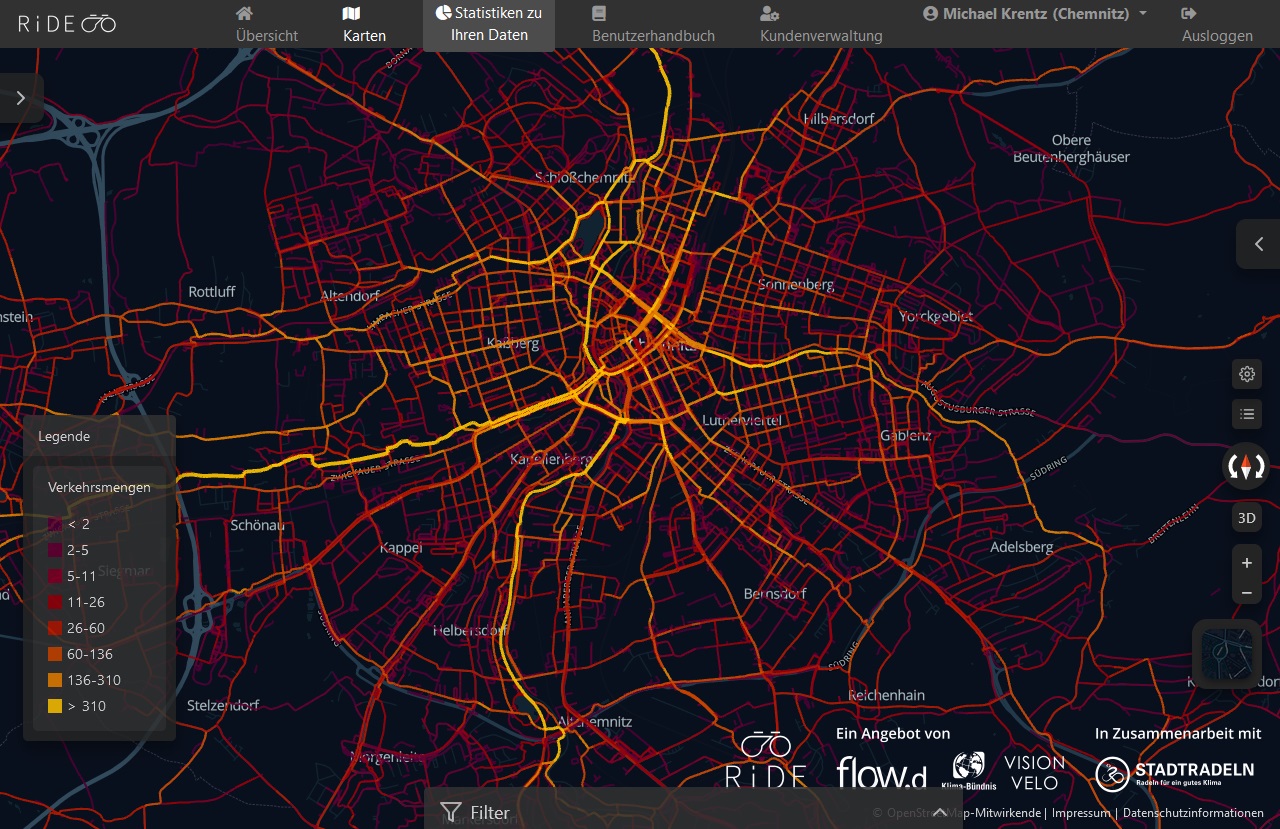Viewport: 1280px width, 829px height.
Task: Click the Helbersdorf map label
Action: coord(470,631)
